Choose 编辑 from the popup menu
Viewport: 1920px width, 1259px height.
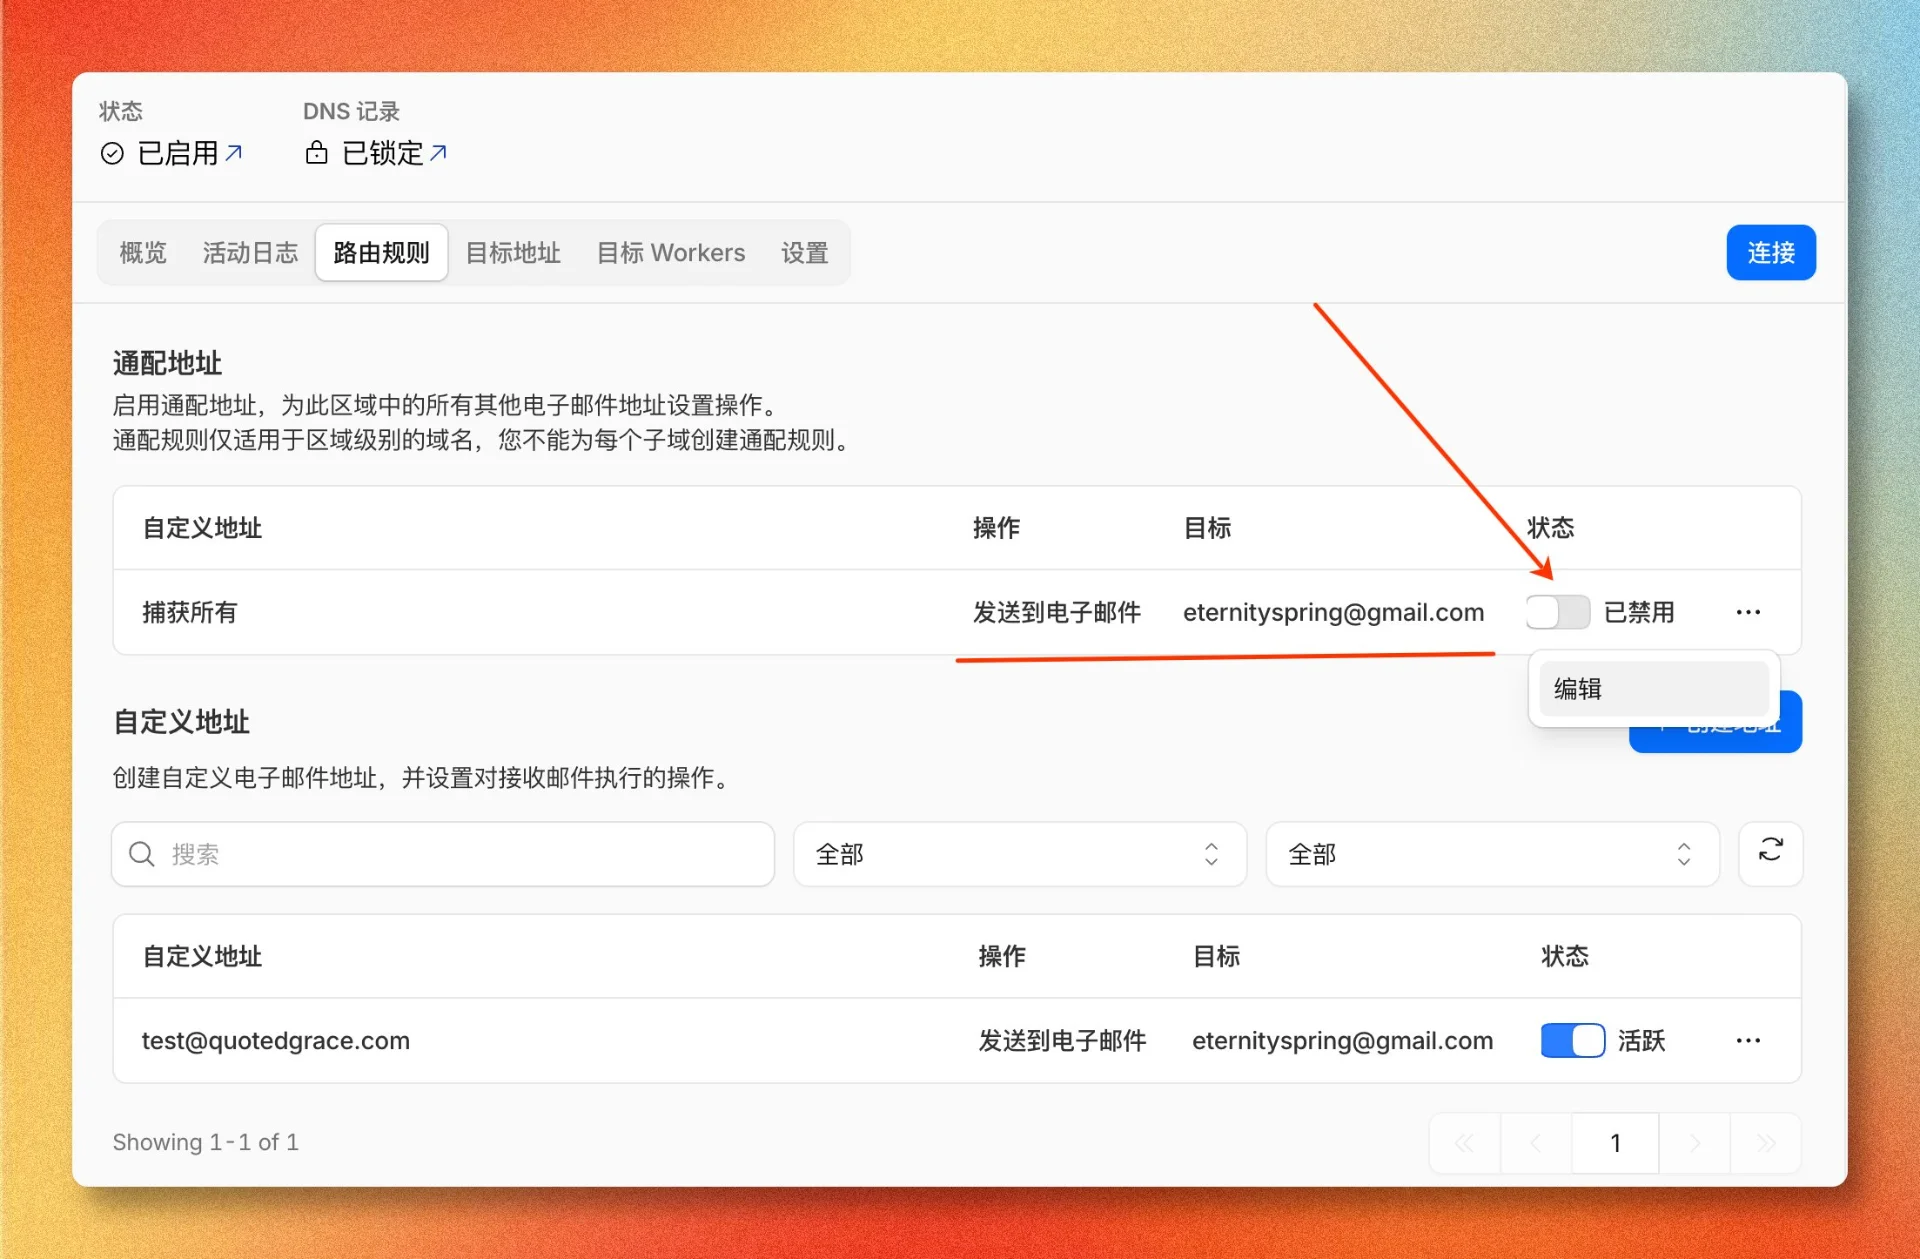[x=1654, y=689]
